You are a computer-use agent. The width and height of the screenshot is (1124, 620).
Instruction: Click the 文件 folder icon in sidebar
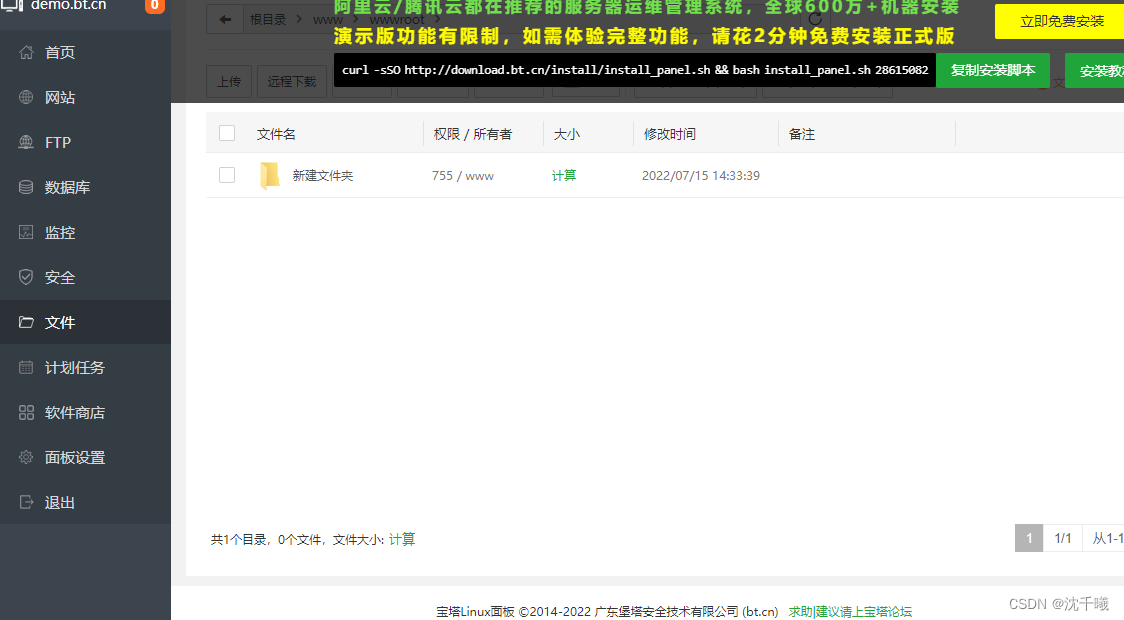coord(26,323)
